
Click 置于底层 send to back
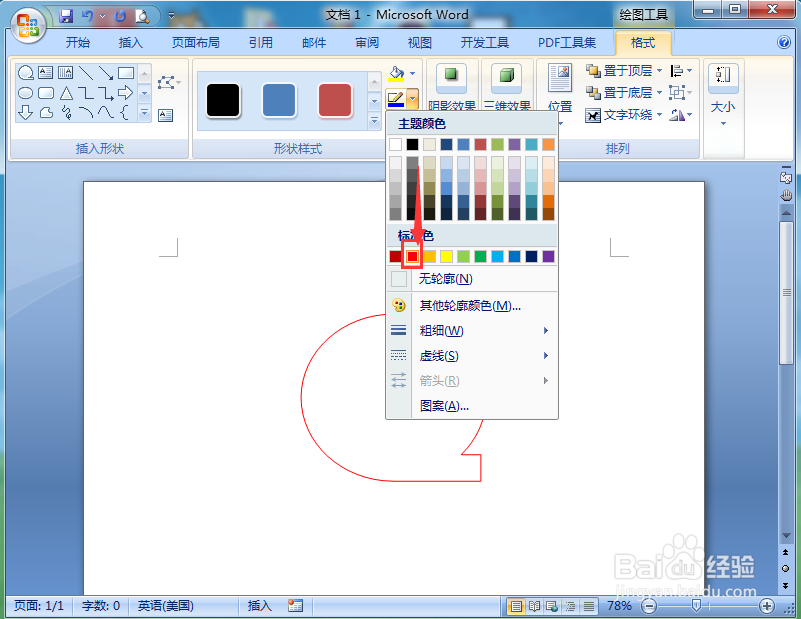pyautogui.click(x=624, y=92)
